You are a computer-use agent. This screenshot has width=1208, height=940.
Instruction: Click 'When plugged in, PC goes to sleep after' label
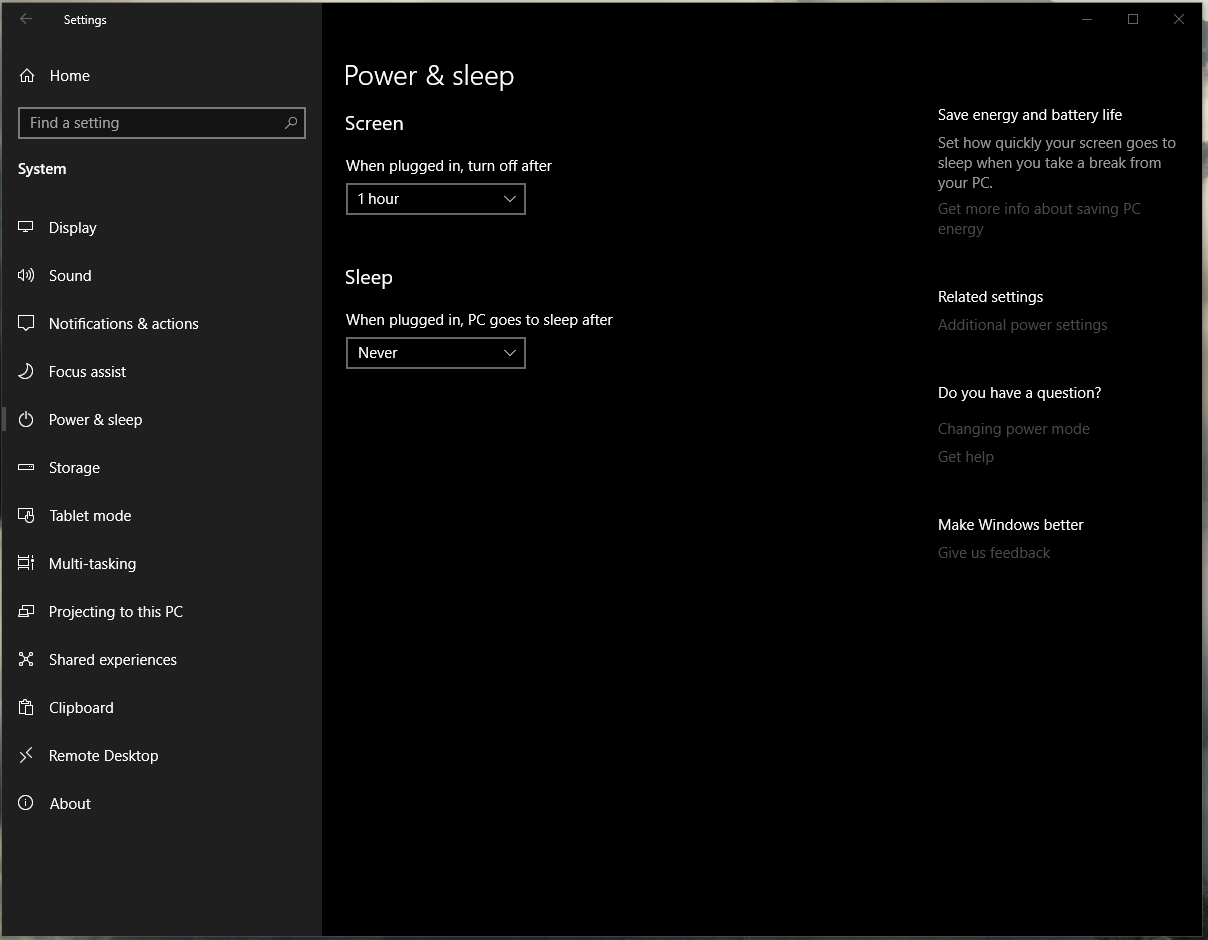point(479,320)
